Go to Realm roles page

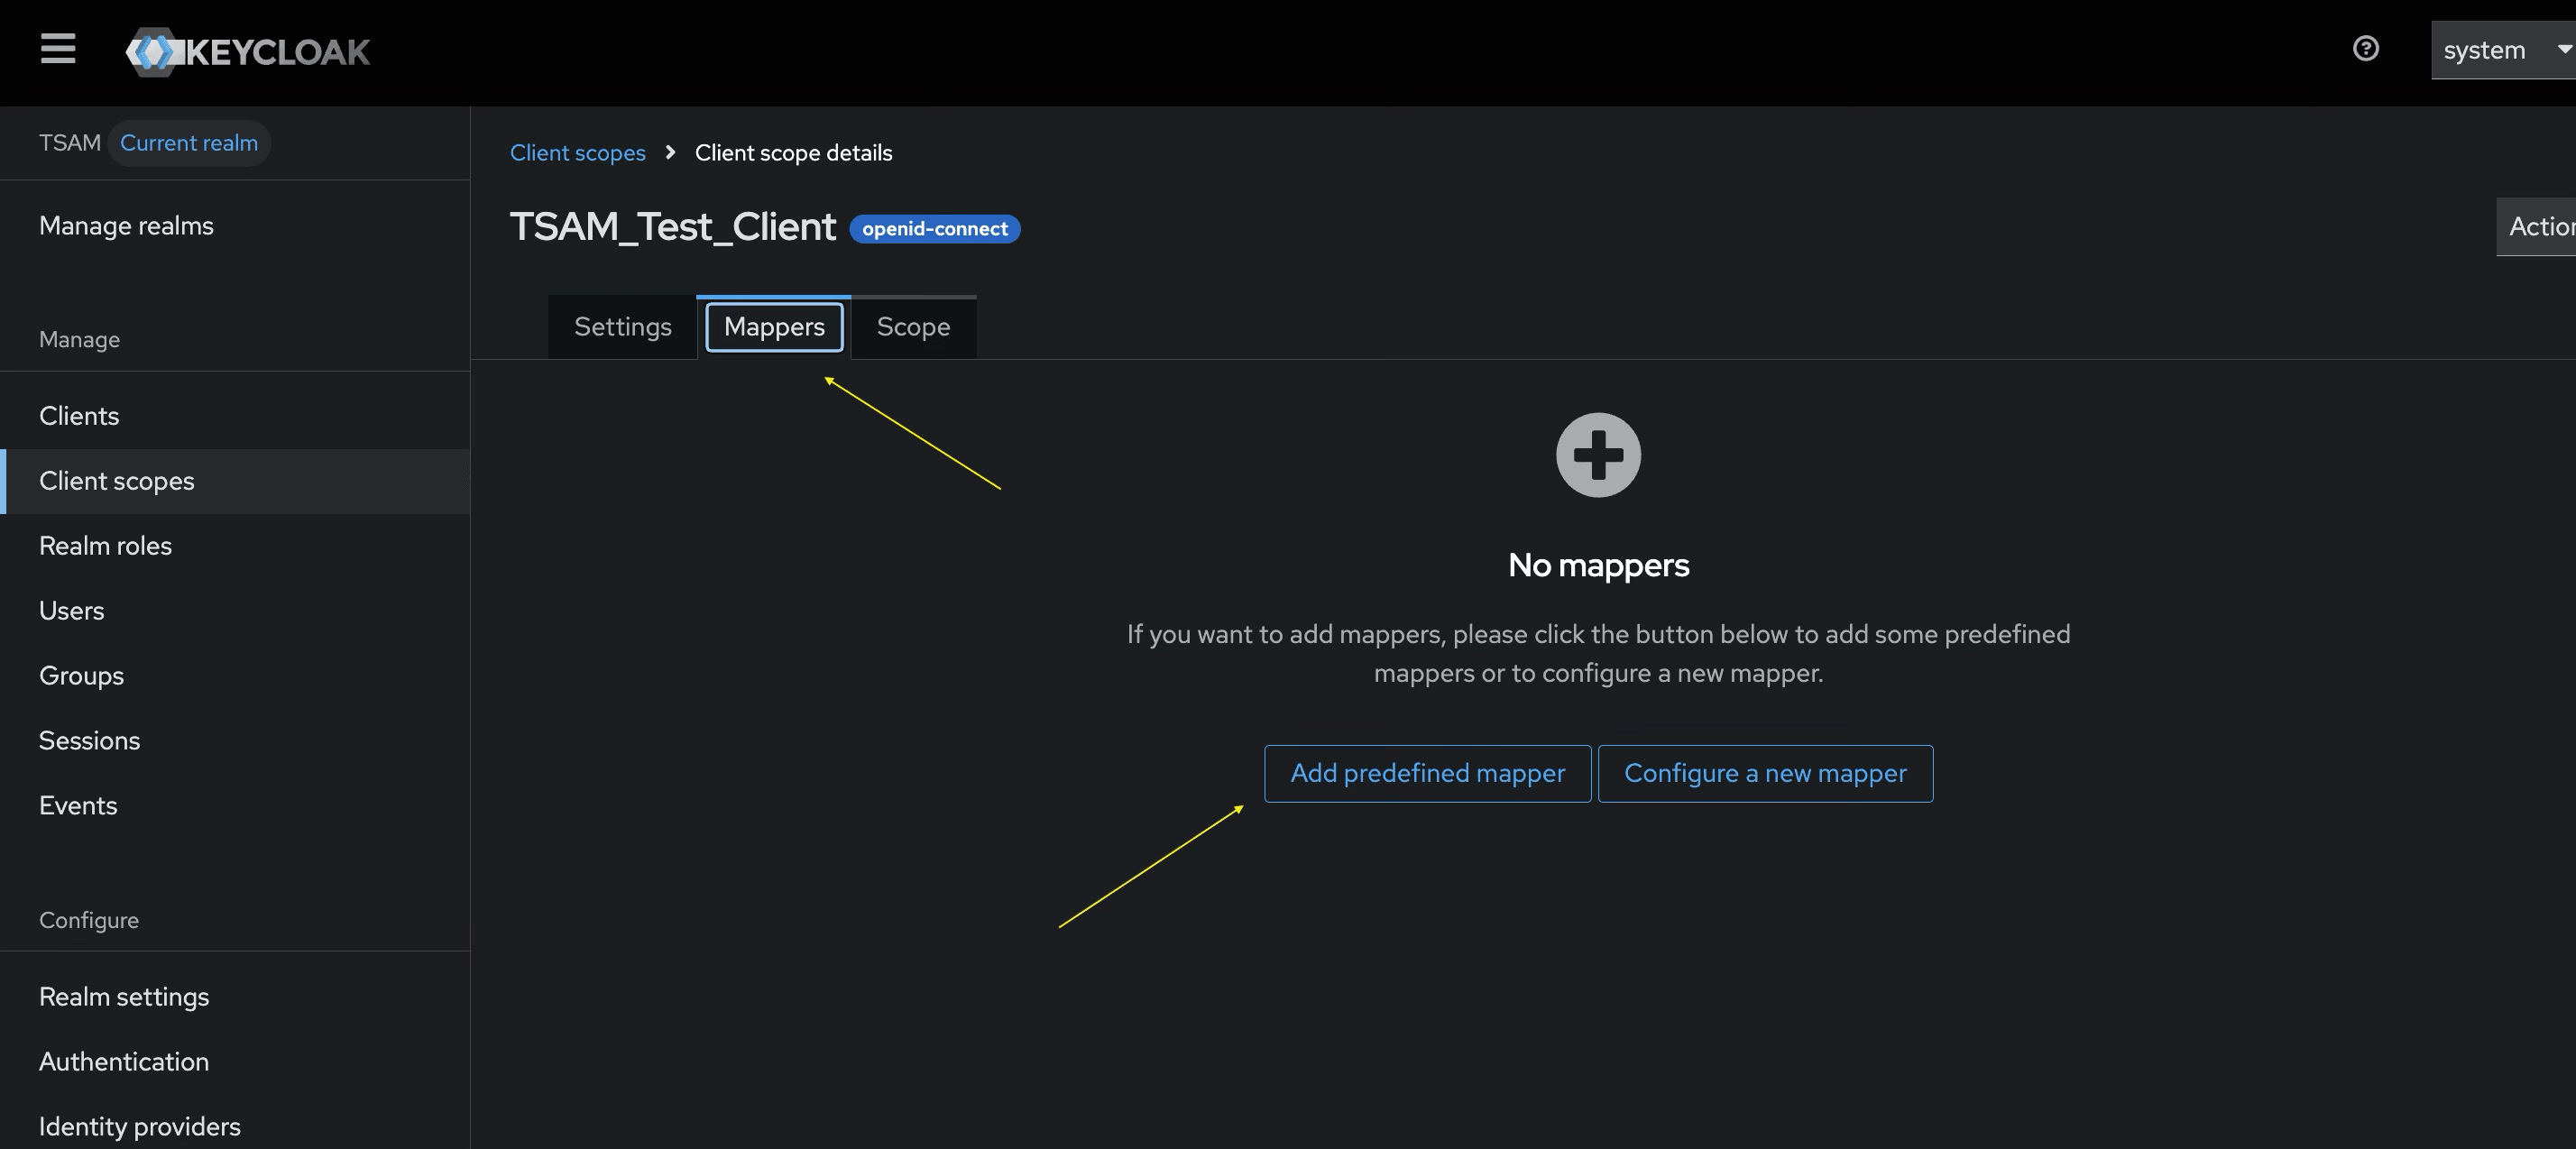(x=235, y=546)
